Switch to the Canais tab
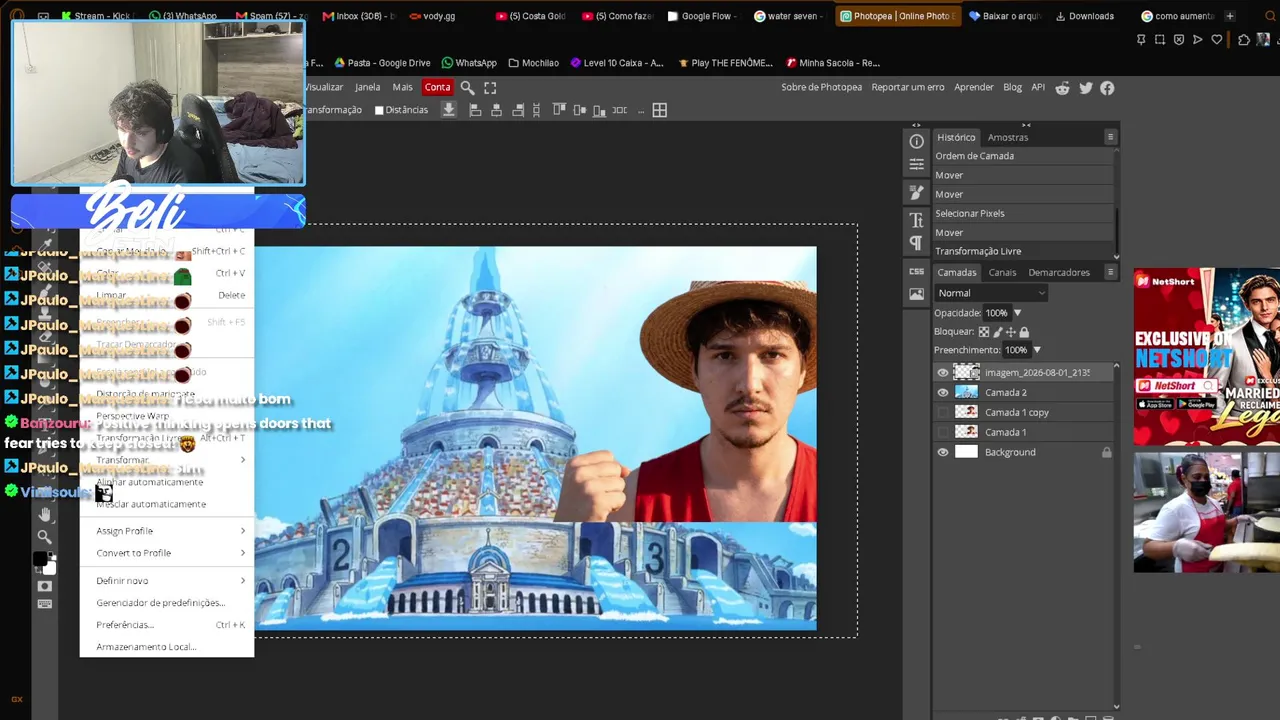Screen dimensions: 1280x720 (1002, 272)
